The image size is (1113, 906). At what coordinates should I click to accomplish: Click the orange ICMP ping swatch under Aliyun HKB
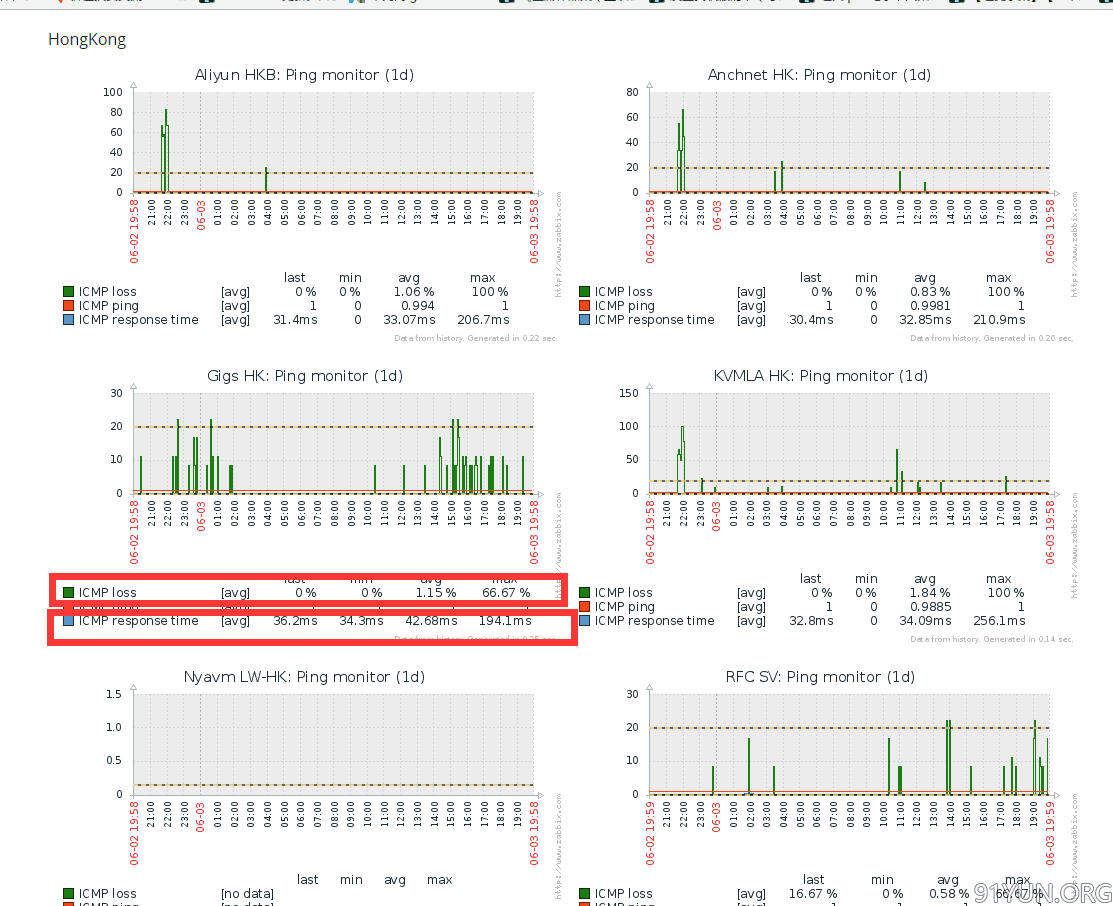68,306
